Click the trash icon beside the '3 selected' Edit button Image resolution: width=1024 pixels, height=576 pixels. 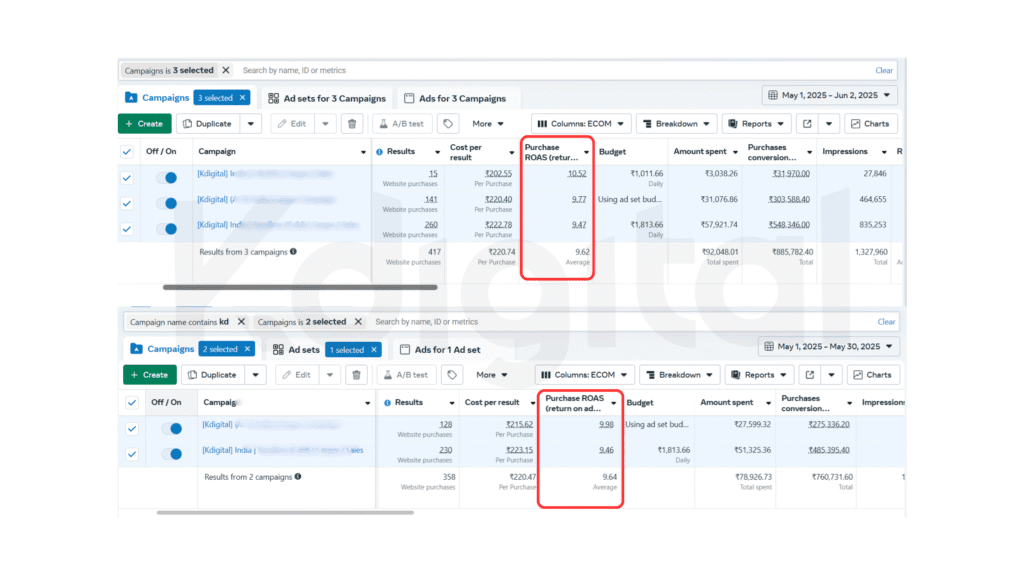pyautogui.click(x=351, y=124)
